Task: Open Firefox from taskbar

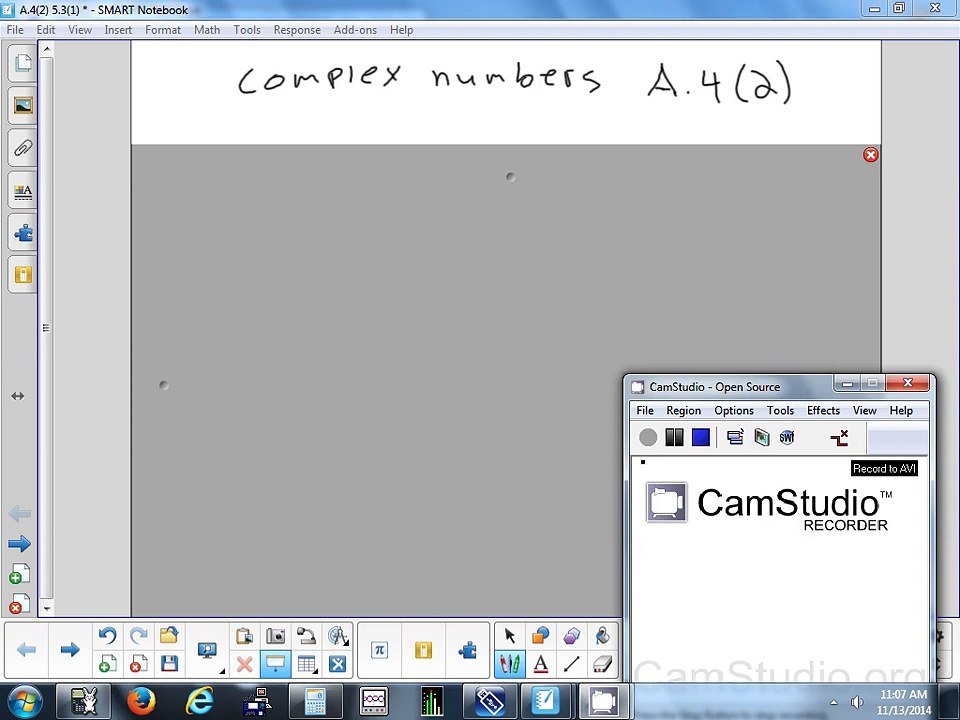Action: [141, 701]
